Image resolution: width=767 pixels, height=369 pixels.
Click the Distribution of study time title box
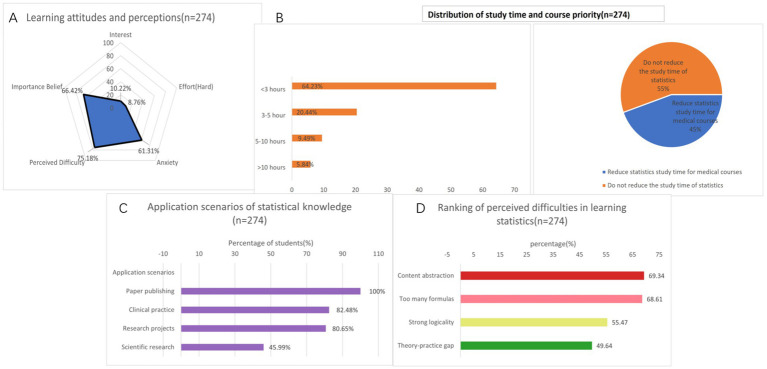[543, 15]
